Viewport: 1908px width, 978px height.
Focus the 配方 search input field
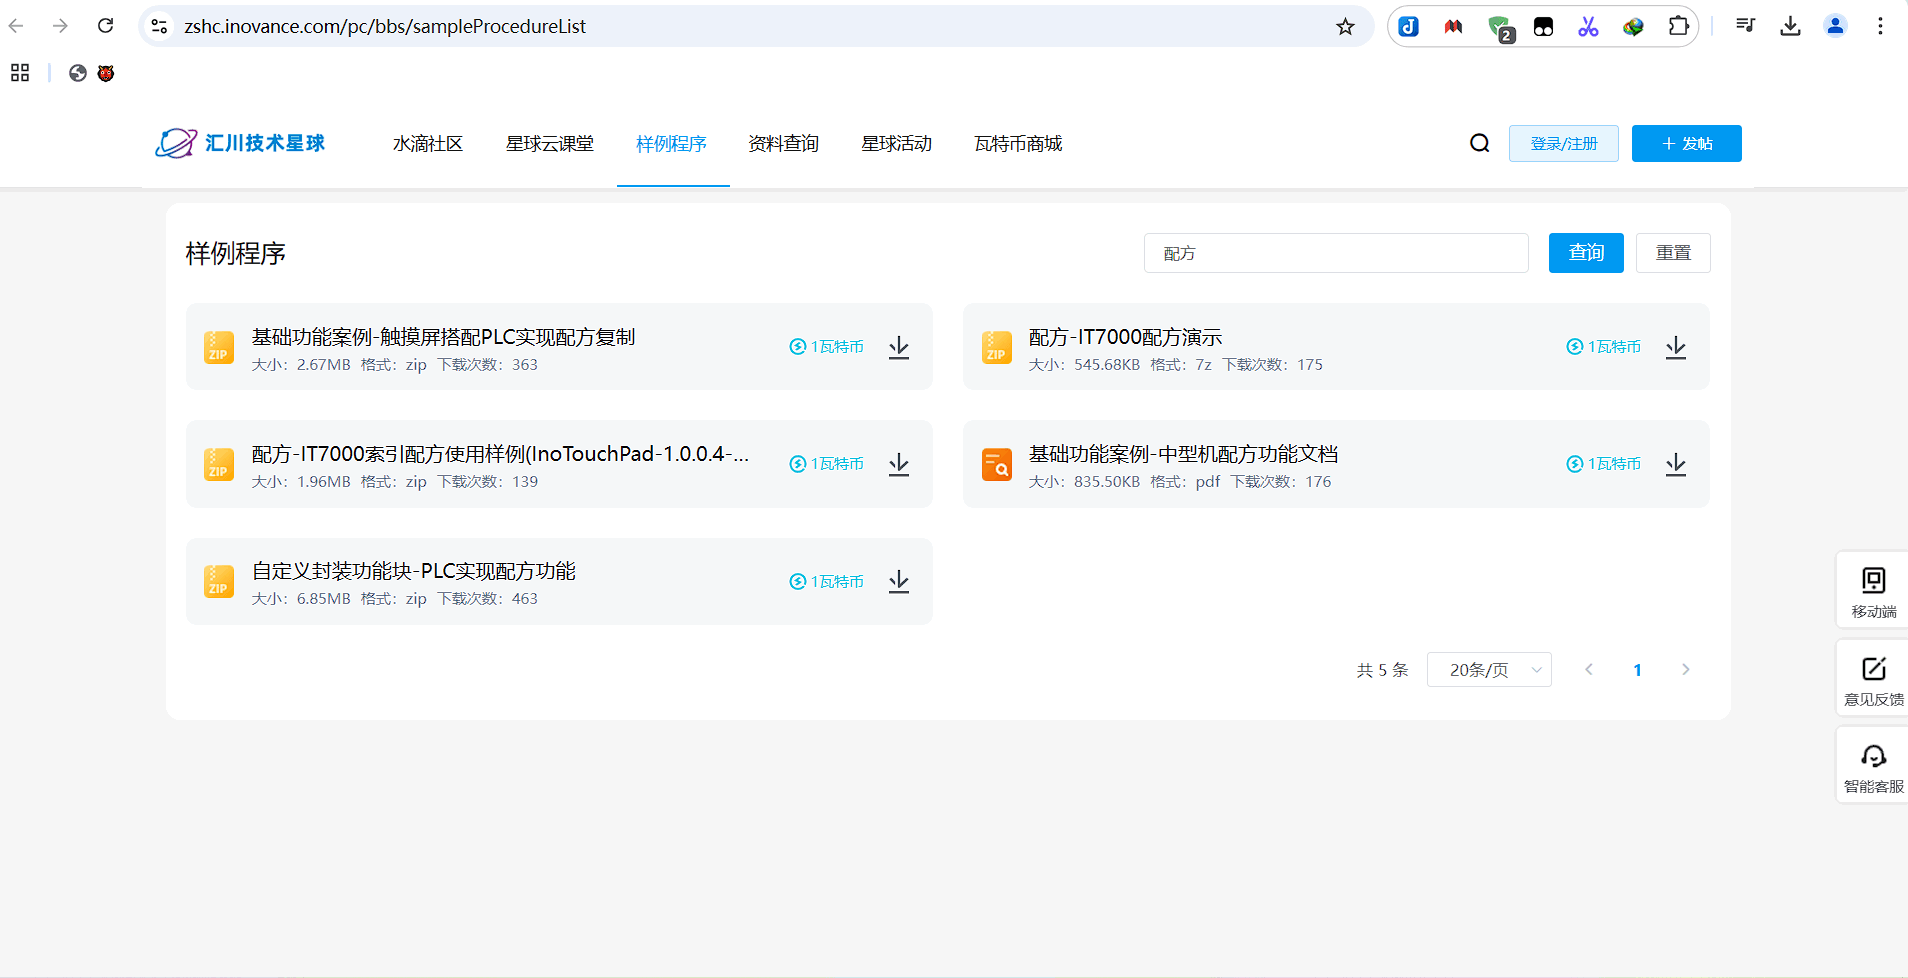[1335, 253]
